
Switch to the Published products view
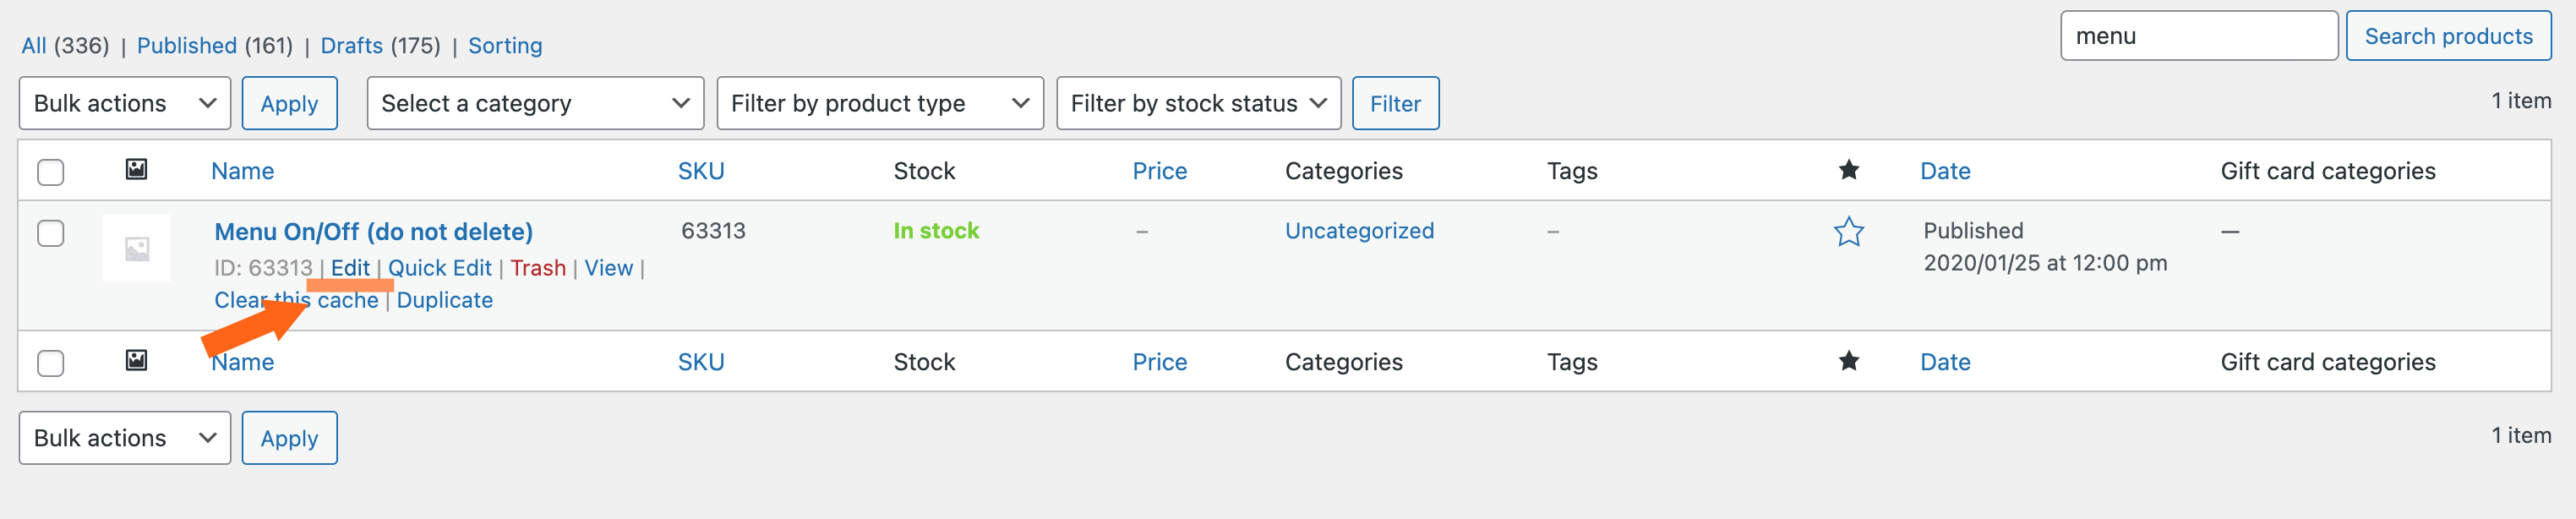pyautogui.click(x=187, y=46)
